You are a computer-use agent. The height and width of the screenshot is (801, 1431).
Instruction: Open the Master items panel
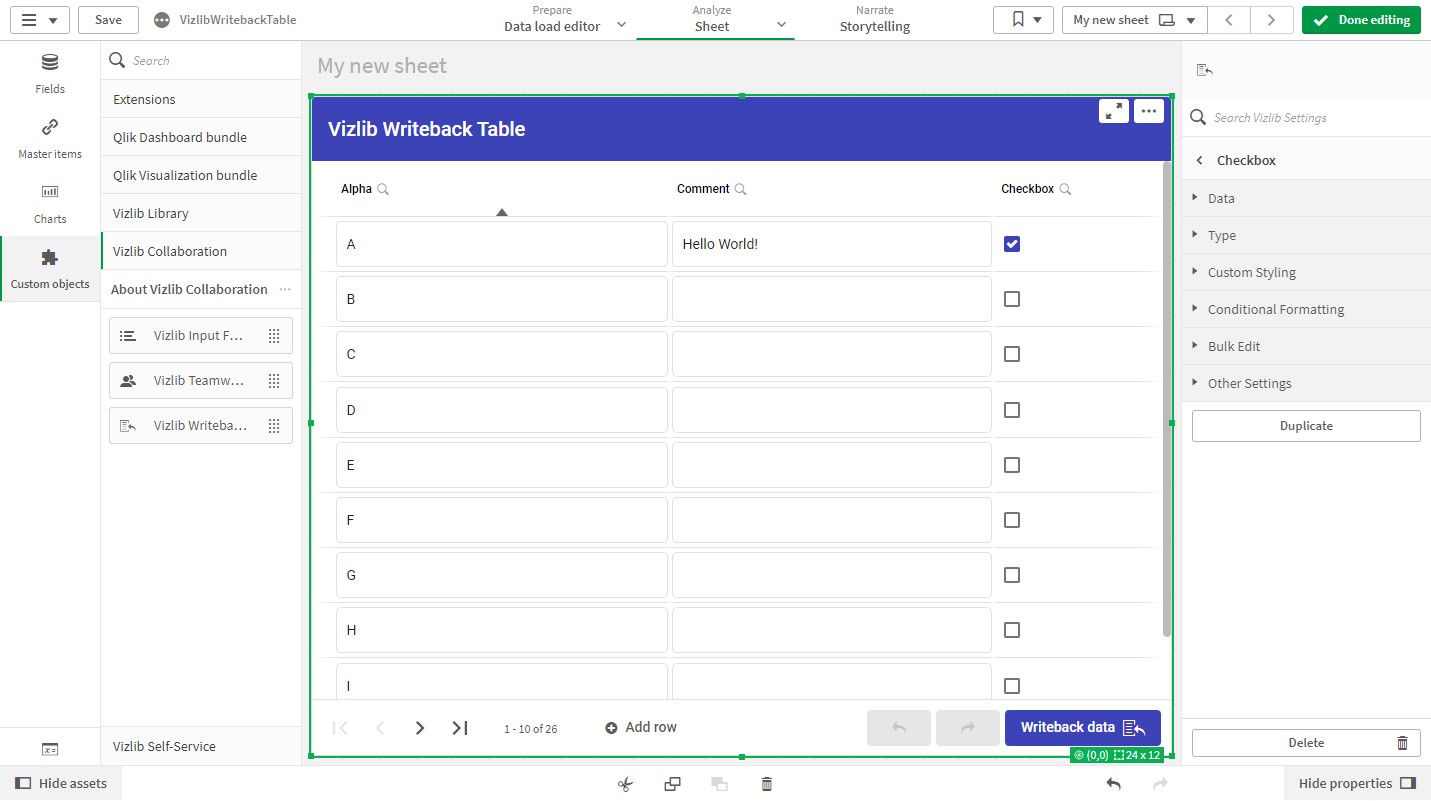[50, 138]
